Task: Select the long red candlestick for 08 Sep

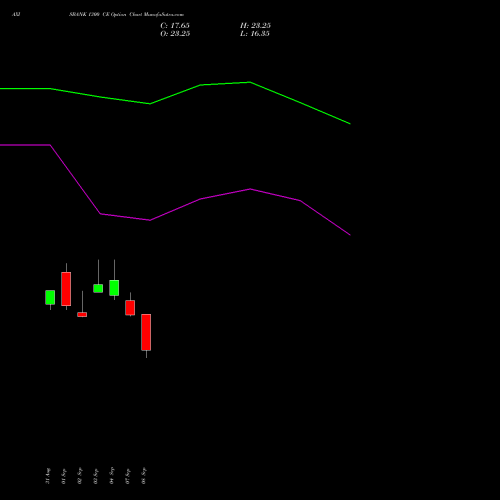Action: click(x=146, y=332)
